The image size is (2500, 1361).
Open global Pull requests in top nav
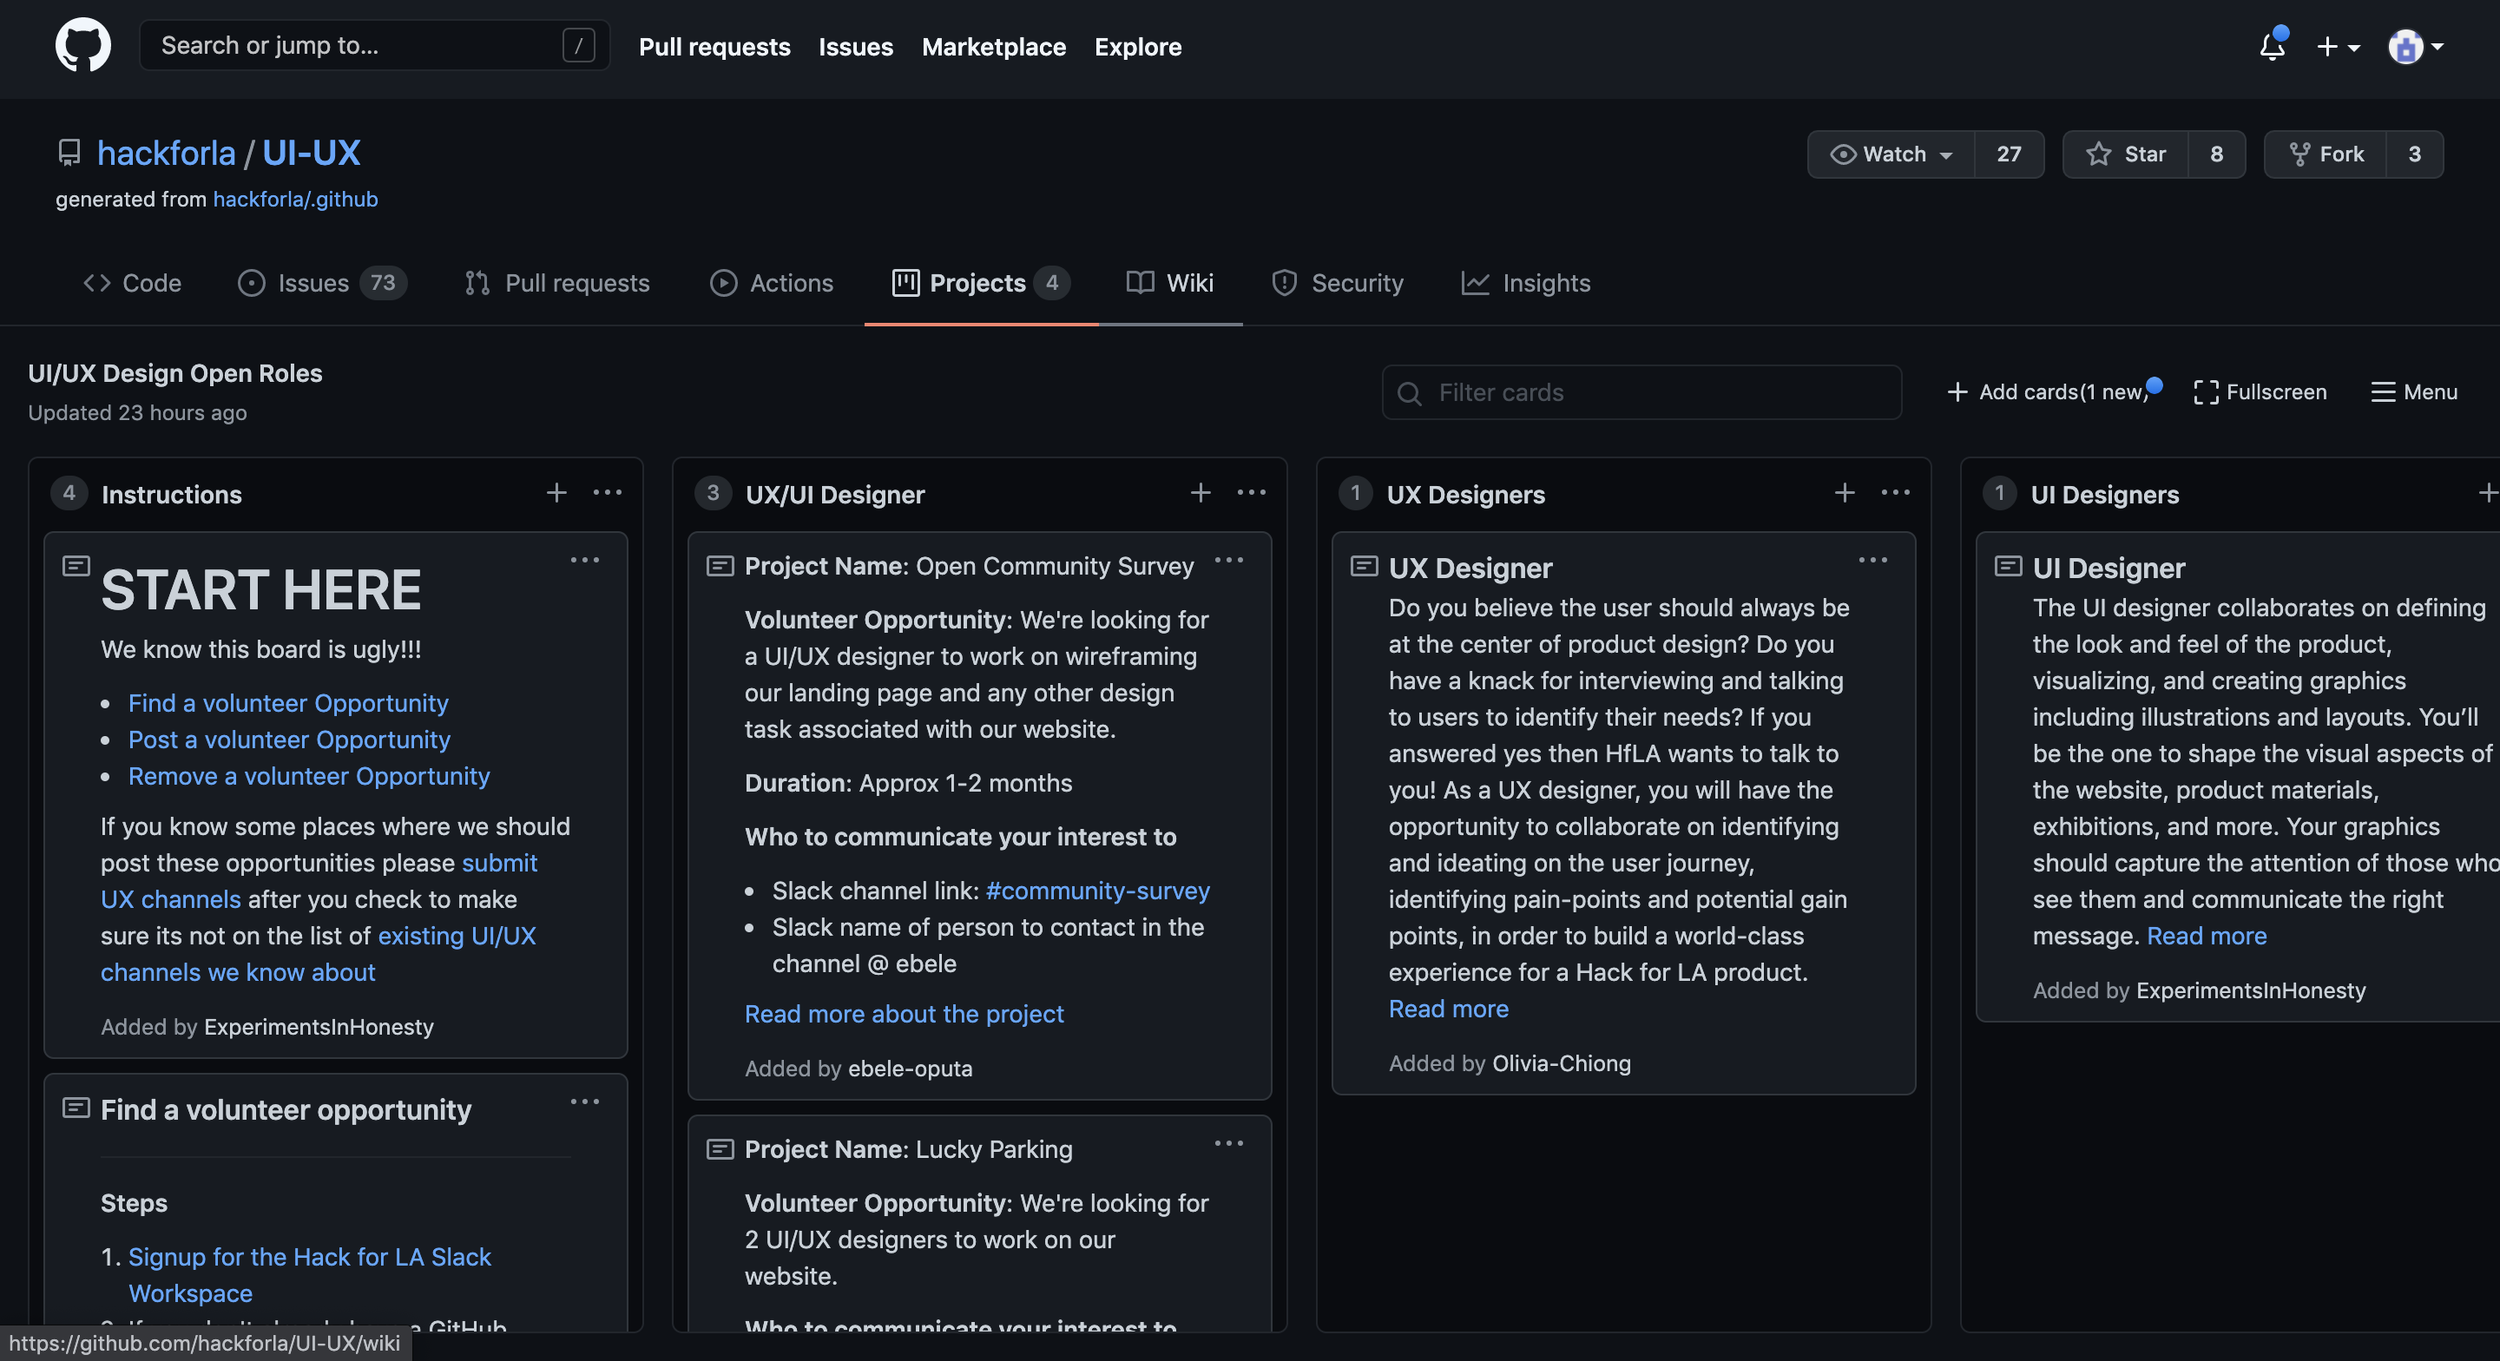pyautogui.click(x=714, y=47)
